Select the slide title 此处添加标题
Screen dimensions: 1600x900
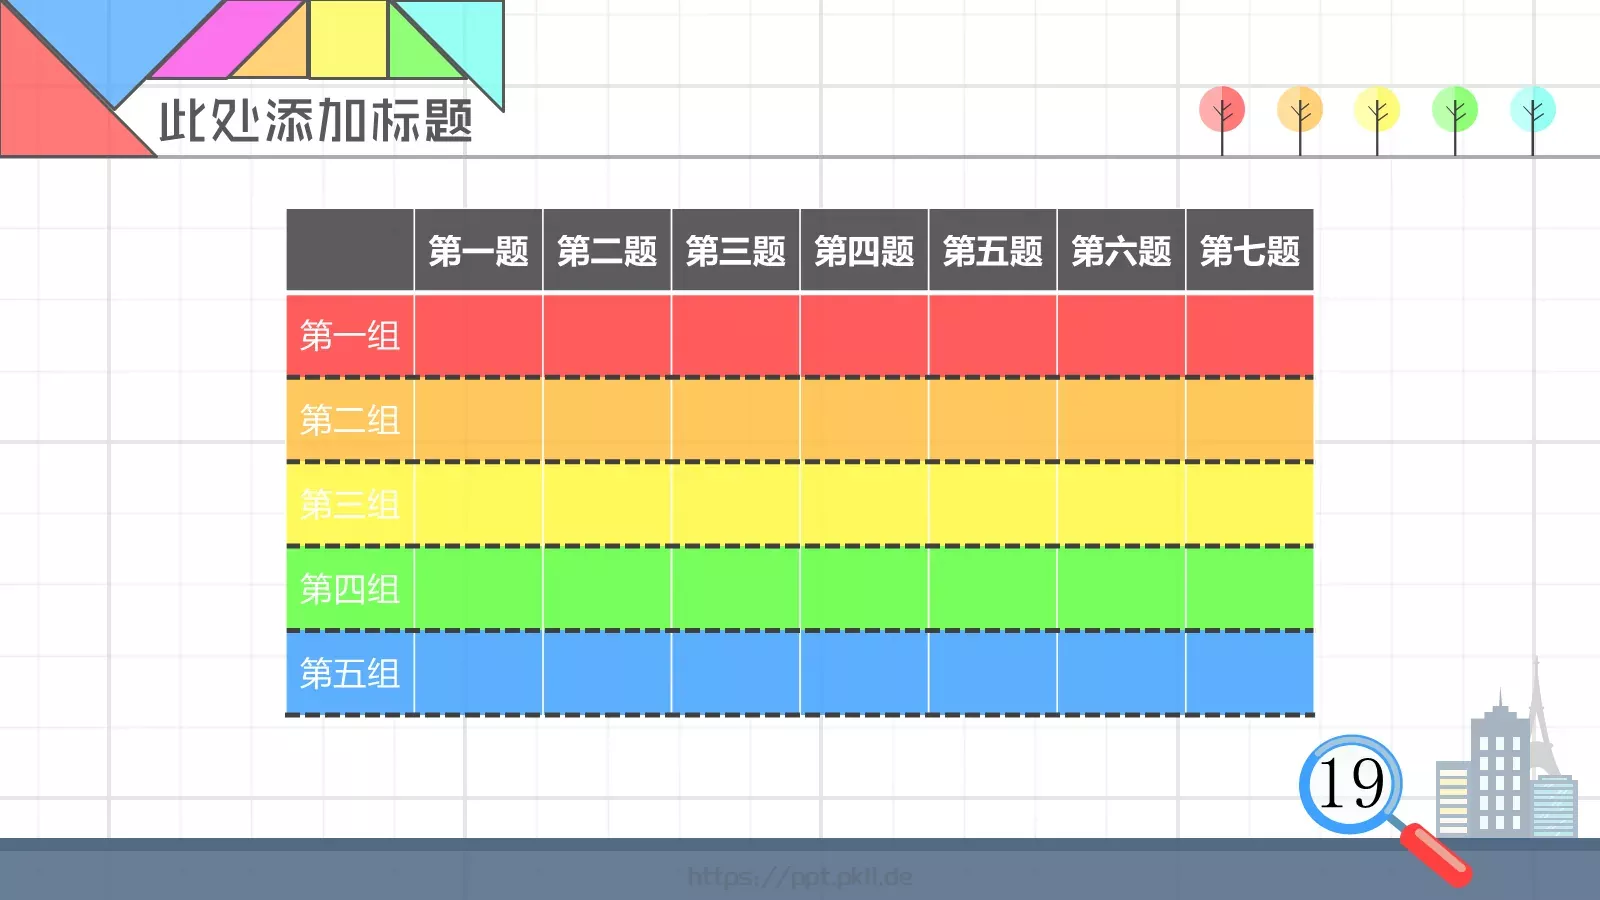pos(316,121)
